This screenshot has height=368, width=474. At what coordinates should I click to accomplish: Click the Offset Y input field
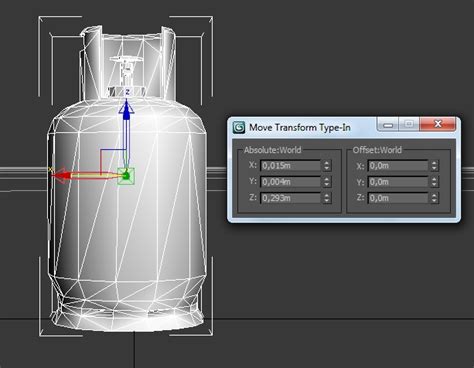[398, 182]
